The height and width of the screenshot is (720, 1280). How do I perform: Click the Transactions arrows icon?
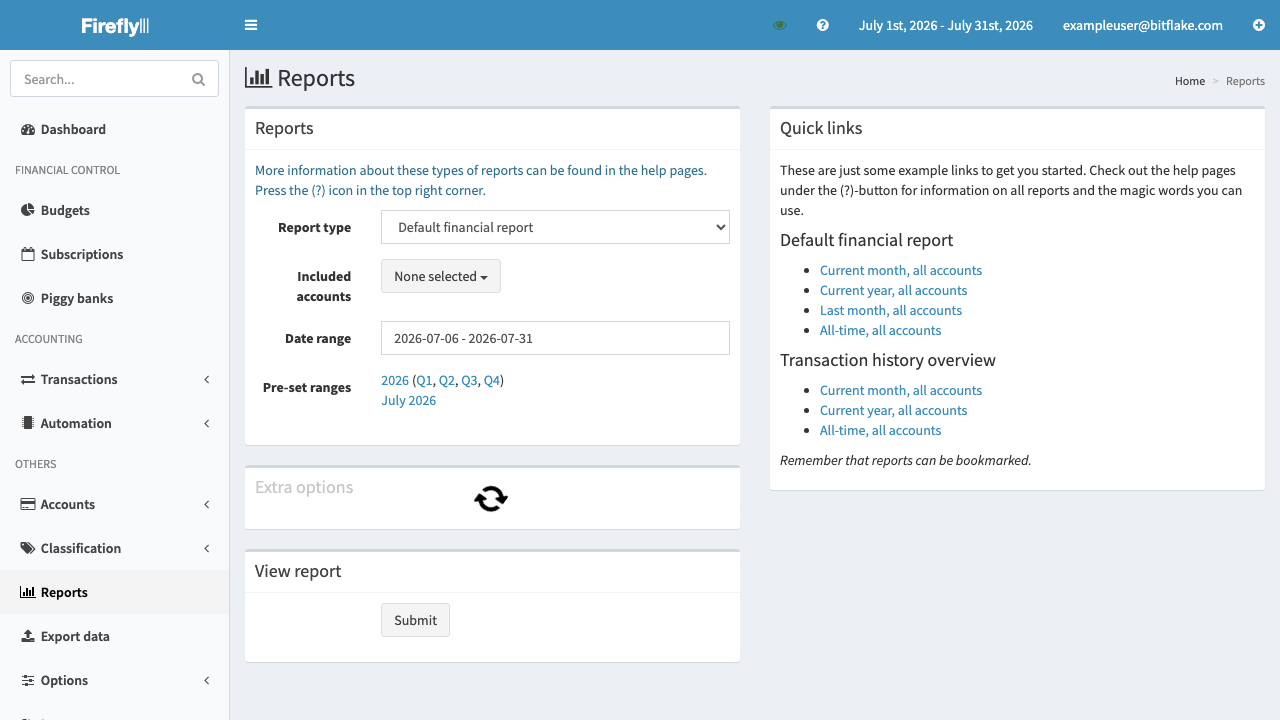(x=28, y=379)
